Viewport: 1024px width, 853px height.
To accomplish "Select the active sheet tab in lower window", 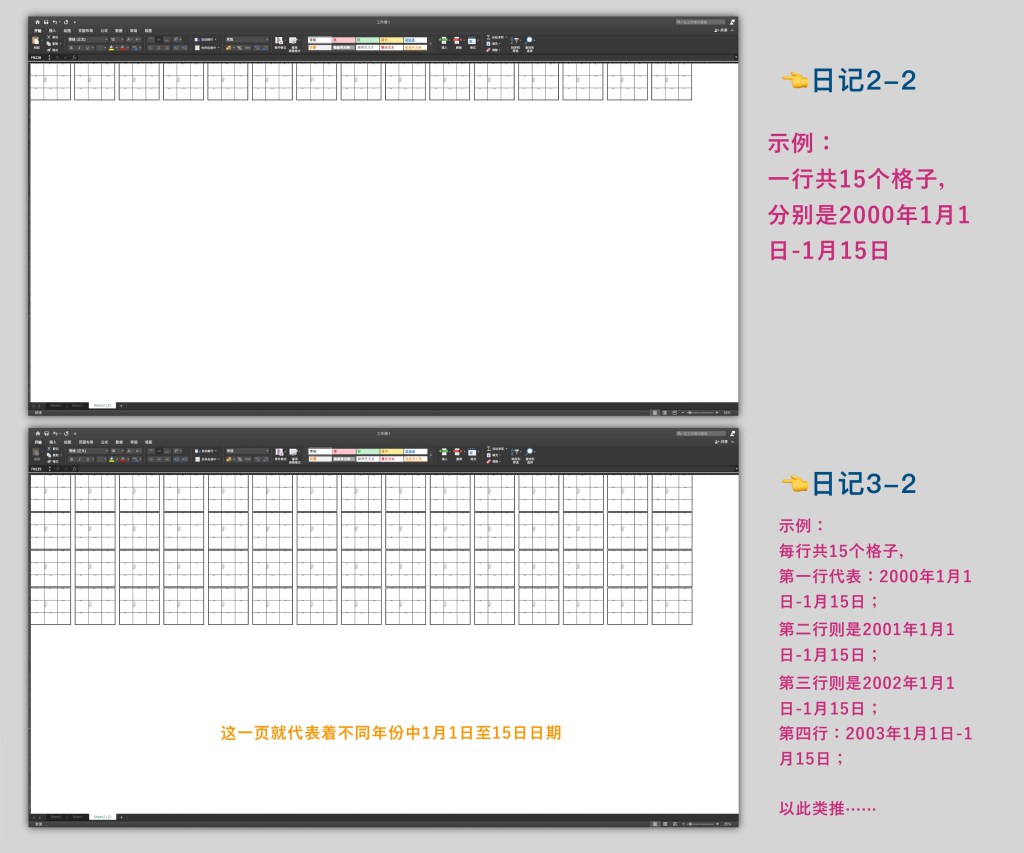I will tap(102, 817).
